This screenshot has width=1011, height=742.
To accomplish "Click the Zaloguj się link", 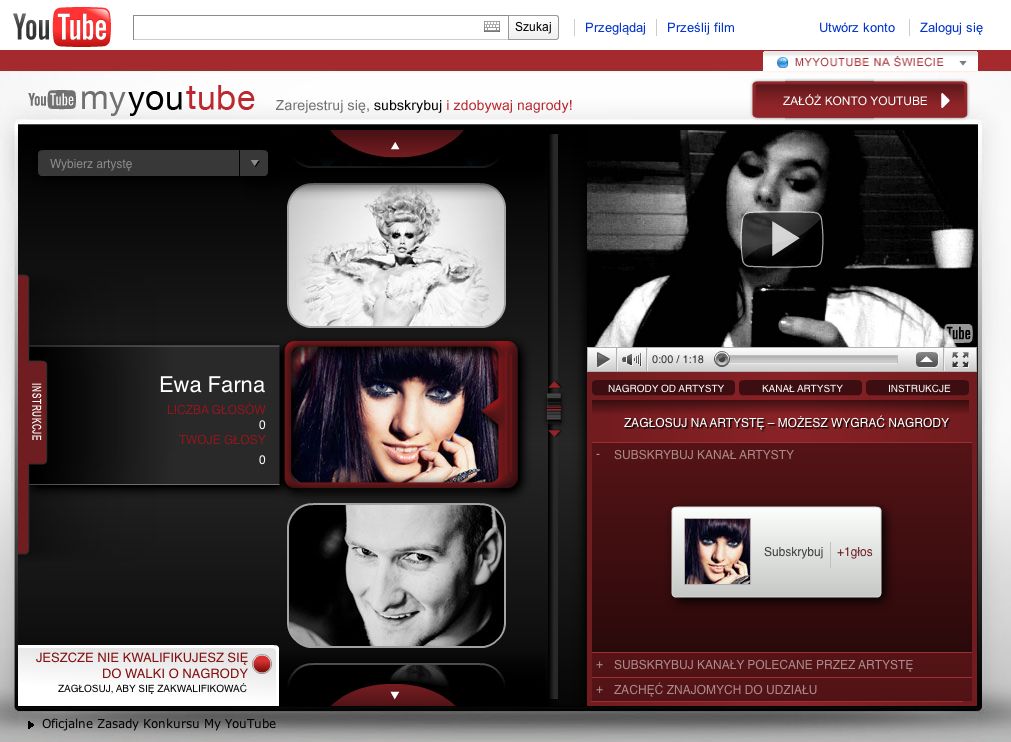I will (x=951, y=28).
